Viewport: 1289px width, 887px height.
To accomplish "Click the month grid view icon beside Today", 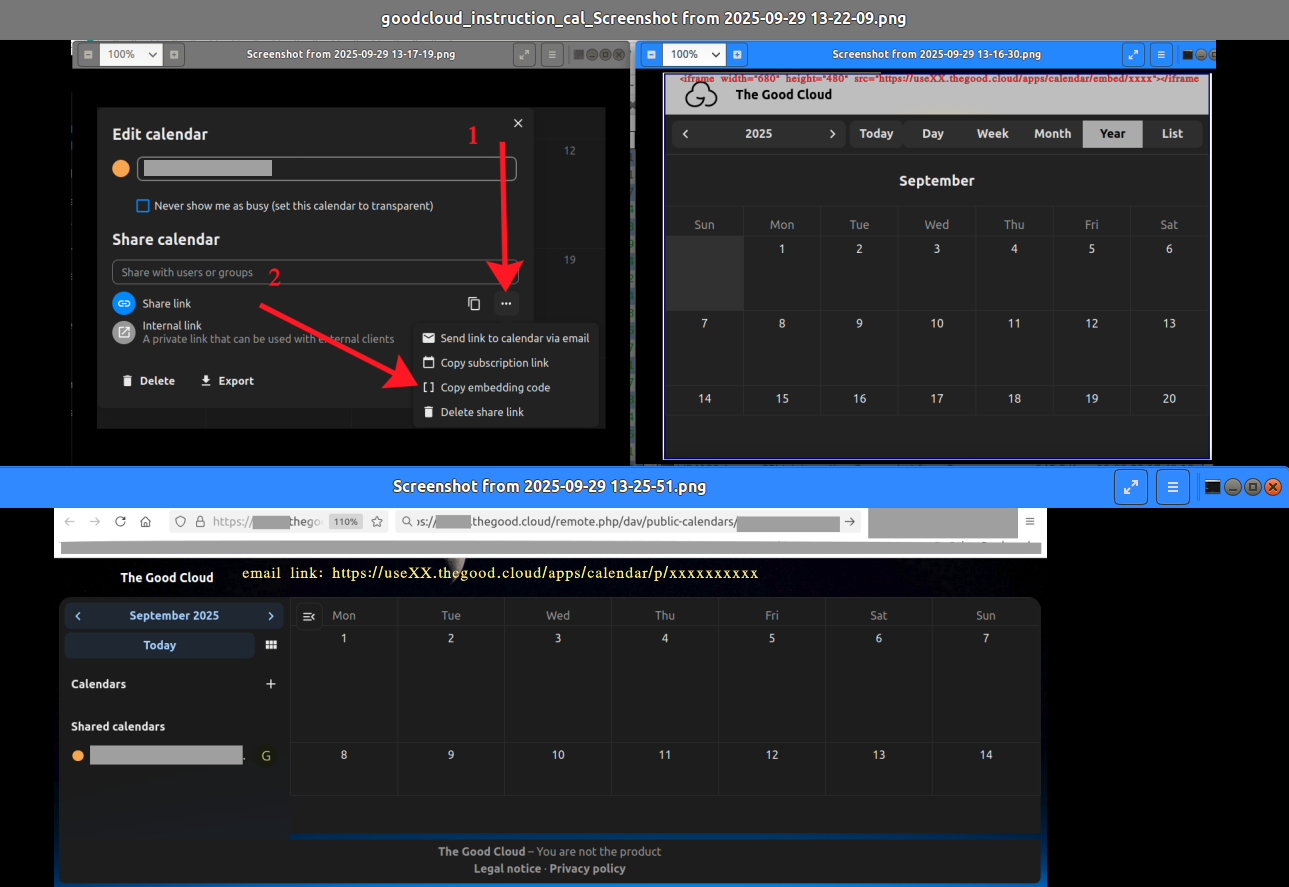I will click(x=271, y=645).
